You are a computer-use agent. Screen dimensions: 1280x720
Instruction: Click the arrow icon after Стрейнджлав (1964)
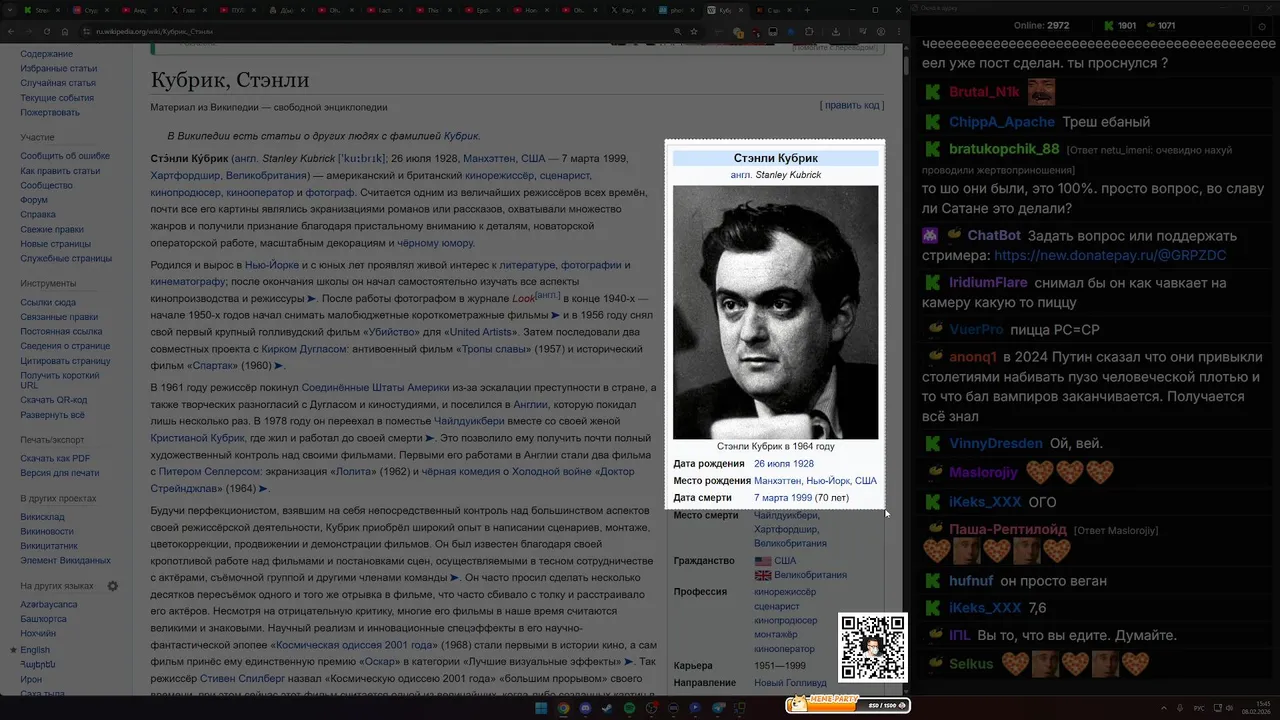(264, 489)
